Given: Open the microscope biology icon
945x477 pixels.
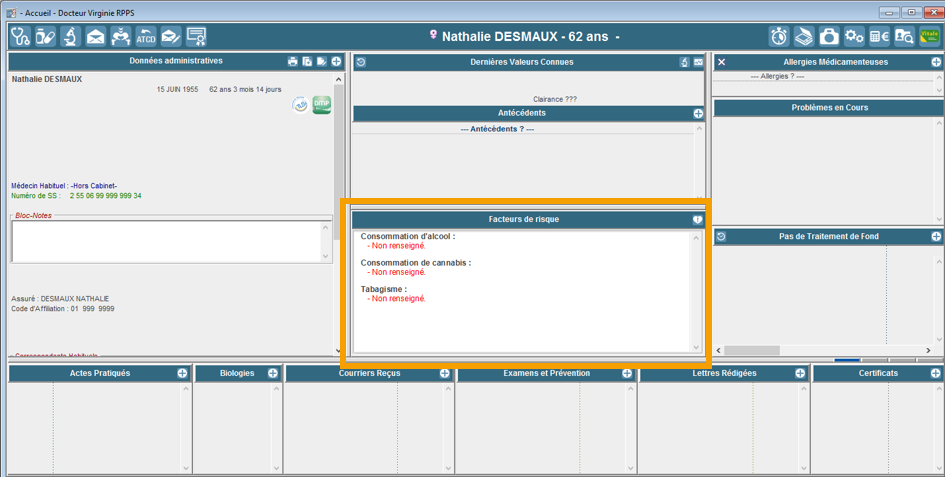Looking at the screenshot, I should [x=70, y=37].
